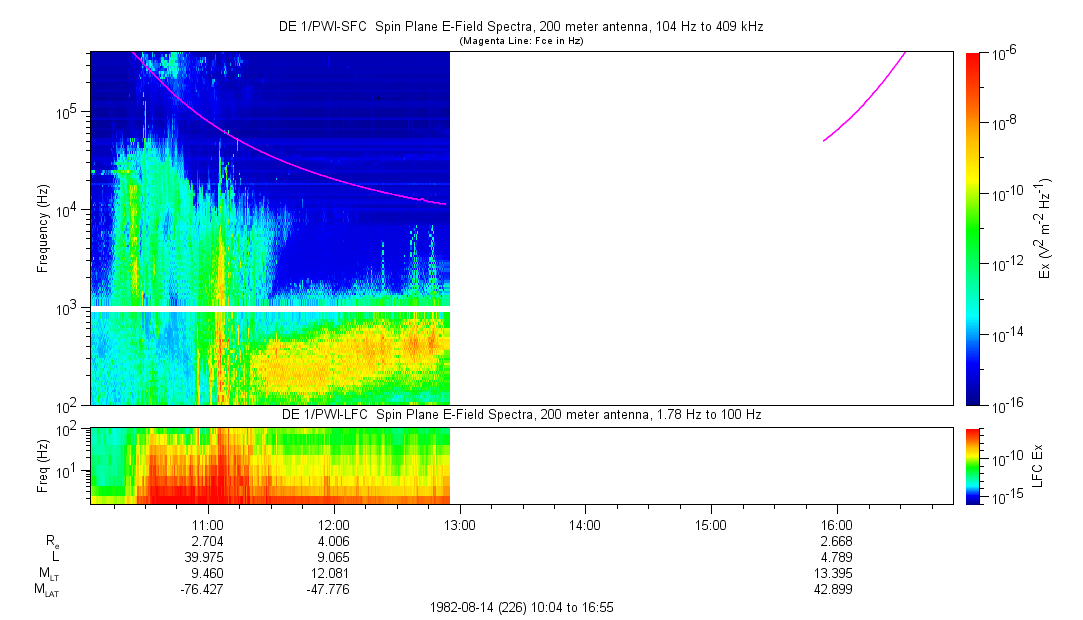Image resolution: width=1083 pixels, height=620 pixels.
Task: Click the Re value 4.006
Action: tap(333, 541)
